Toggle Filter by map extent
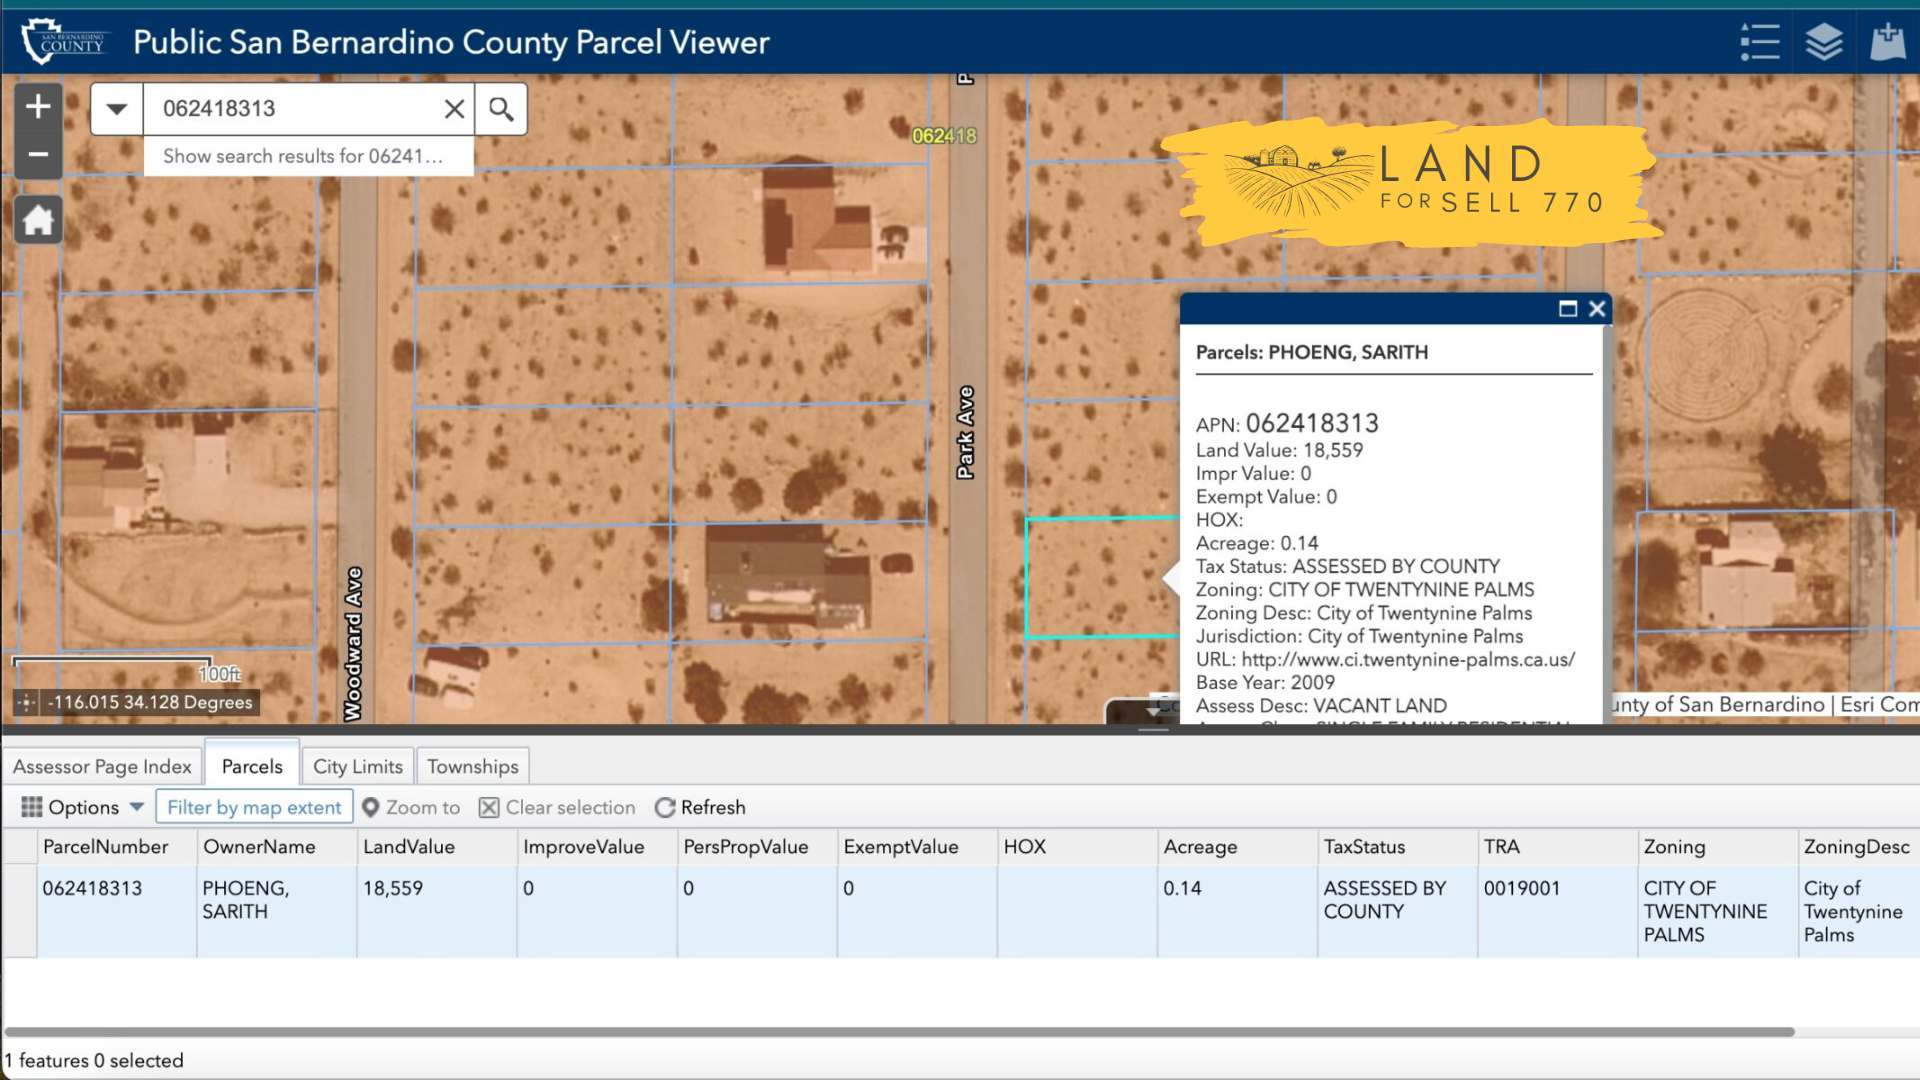The width and height of the screenshot is (1920, 1080). (253, 807)
